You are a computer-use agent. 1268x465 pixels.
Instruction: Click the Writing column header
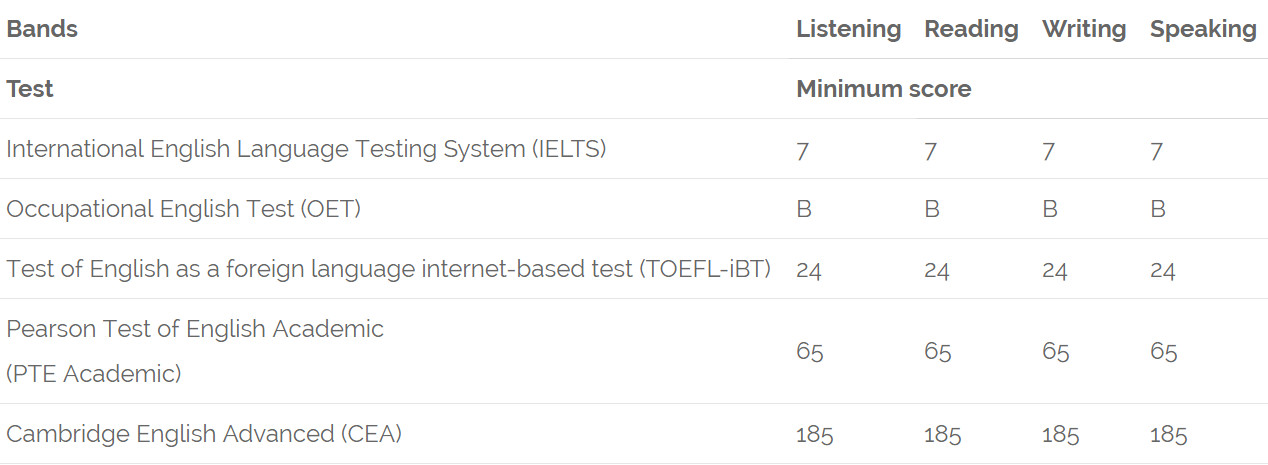point(1084,30)
